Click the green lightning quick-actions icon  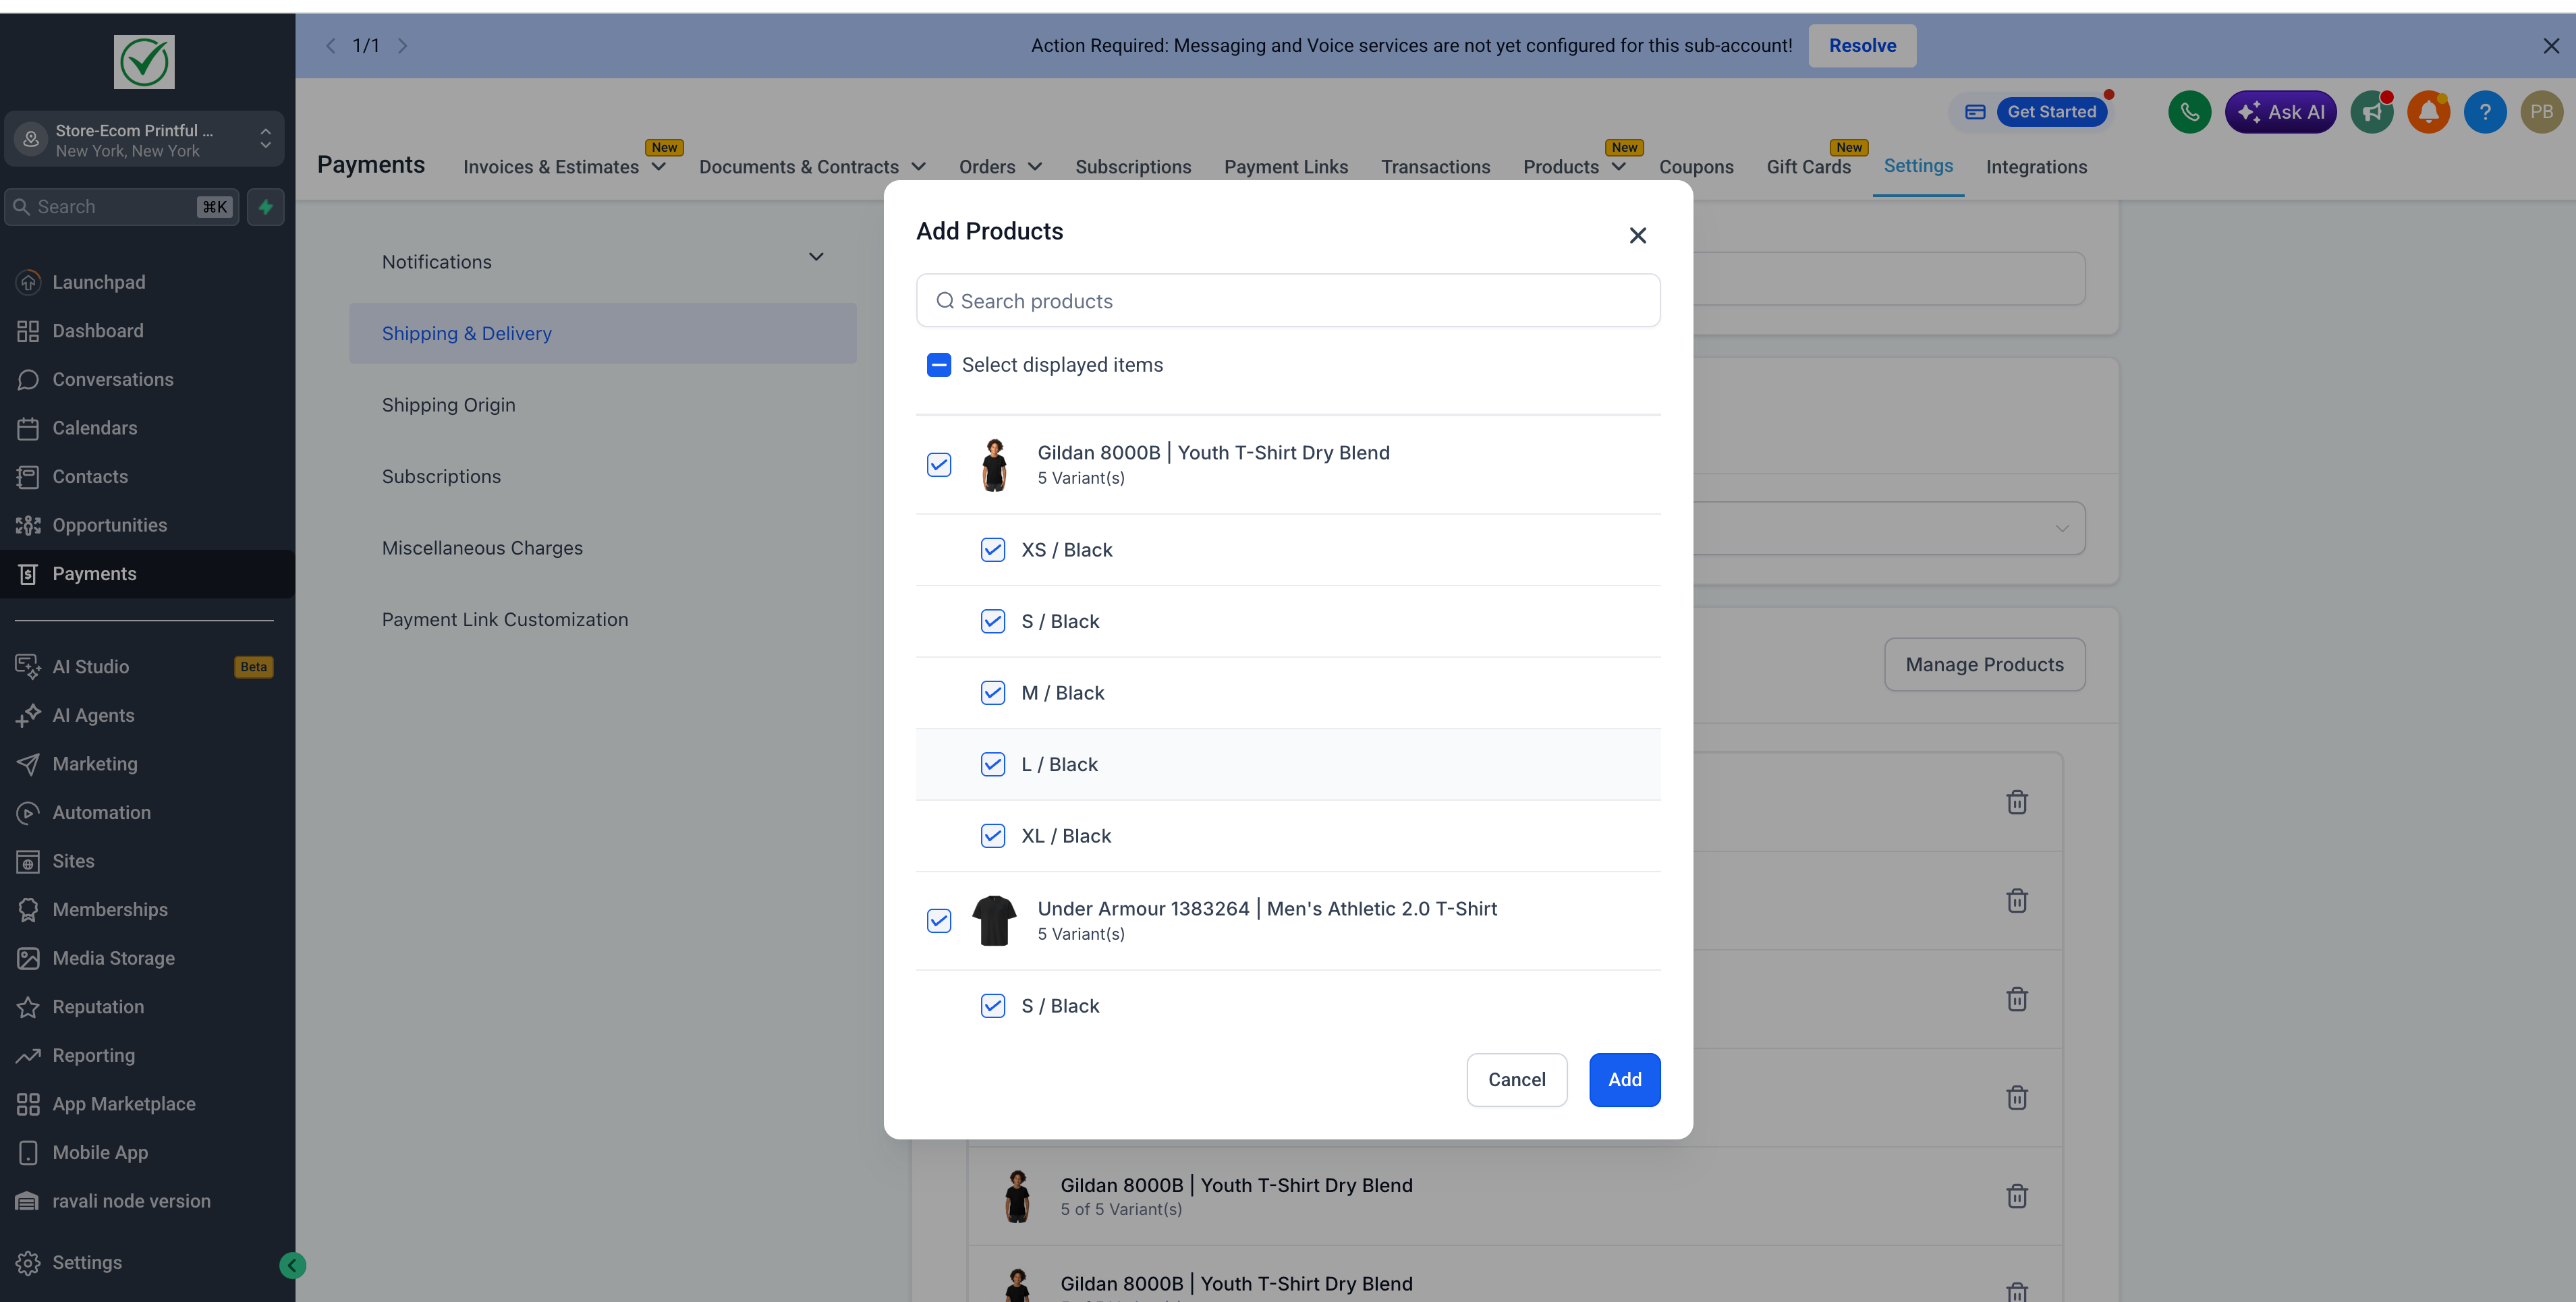click(x=266, y=207)
